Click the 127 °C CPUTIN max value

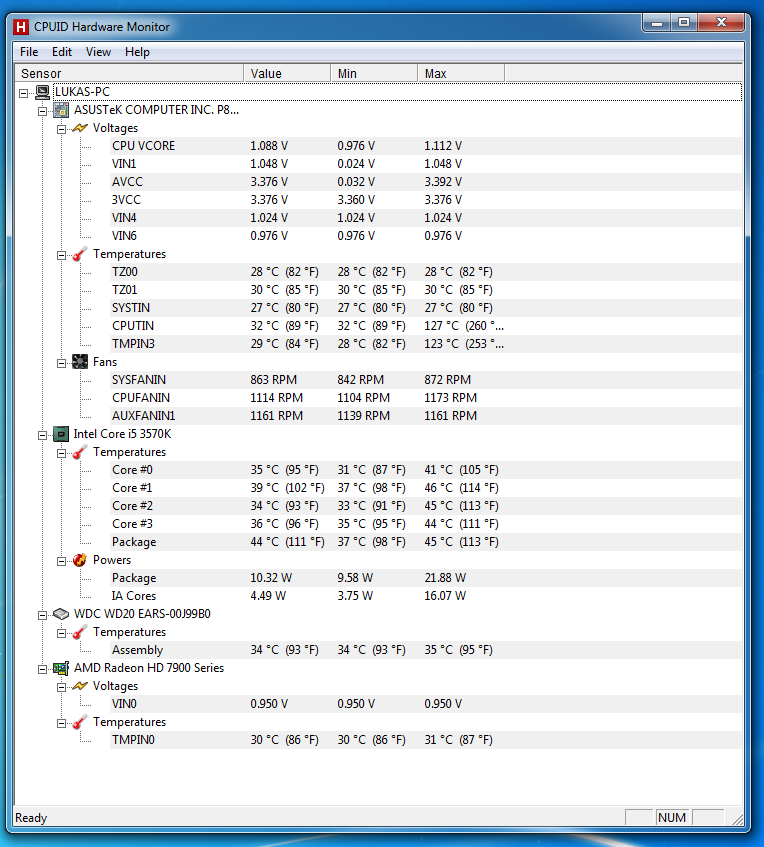[x=464, y=326]
